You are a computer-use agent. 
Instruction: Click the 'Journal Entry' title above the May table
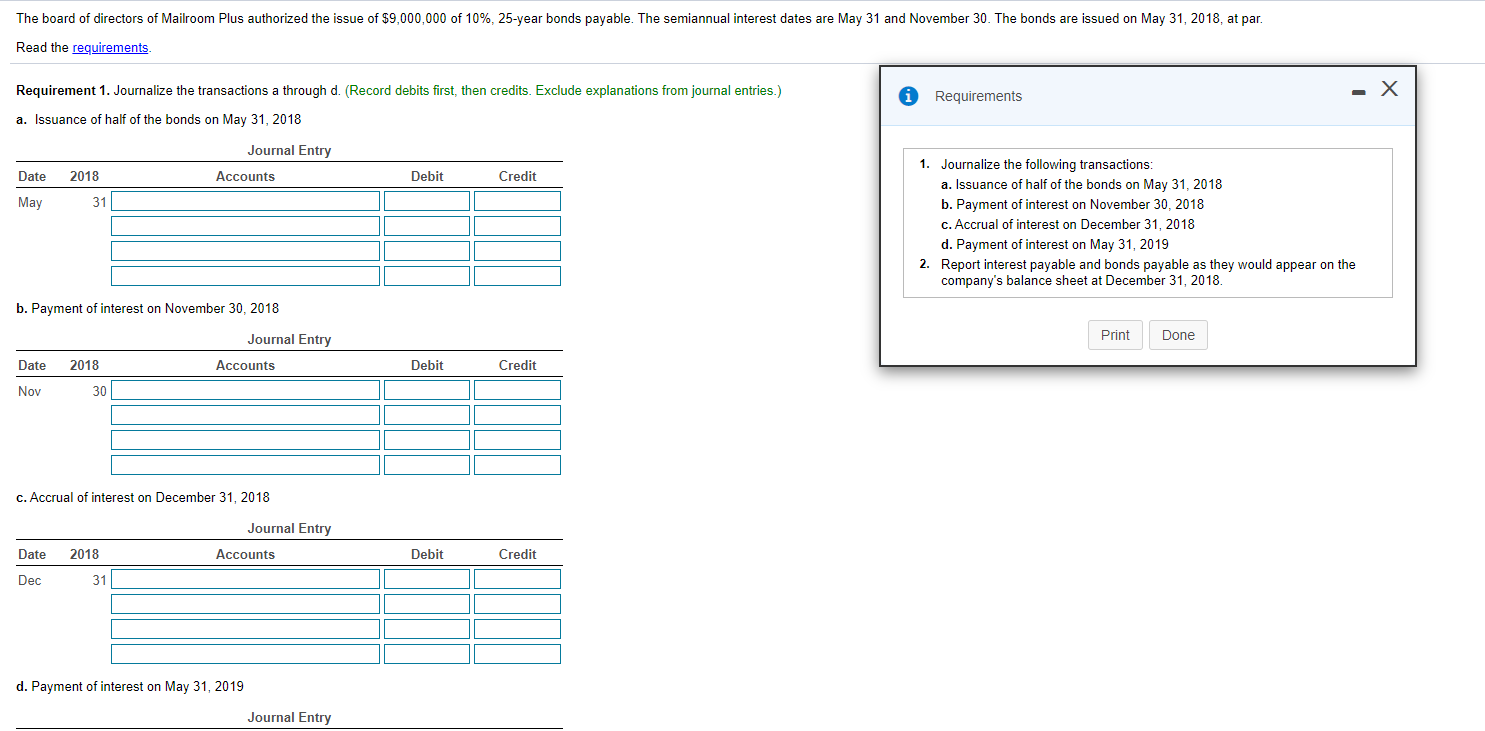click(x=289, y=151)
